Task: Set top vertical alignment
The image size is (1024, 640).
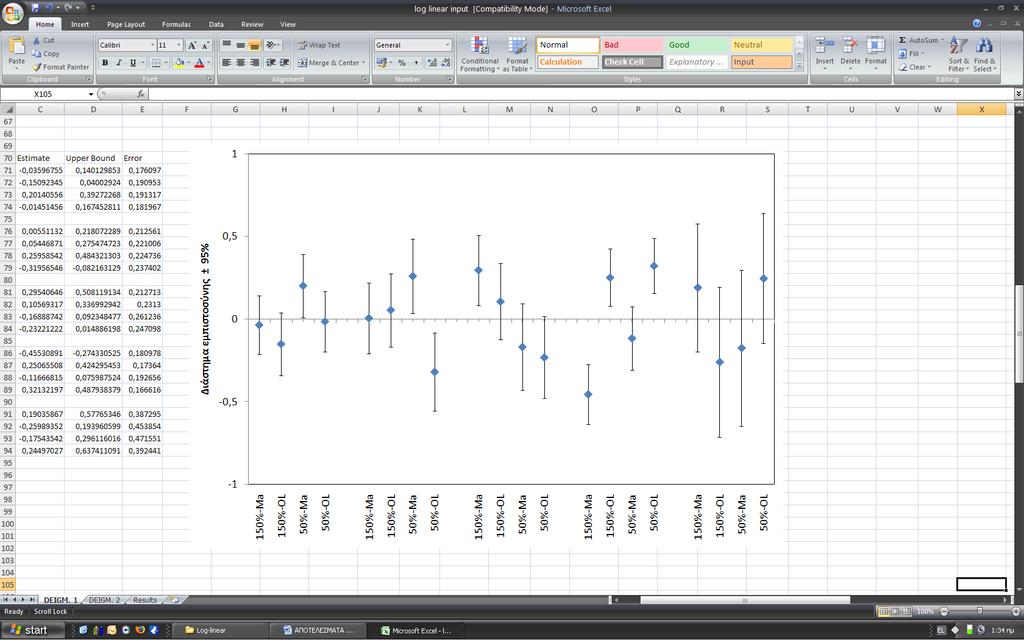Action: click(x=226, y=45)
